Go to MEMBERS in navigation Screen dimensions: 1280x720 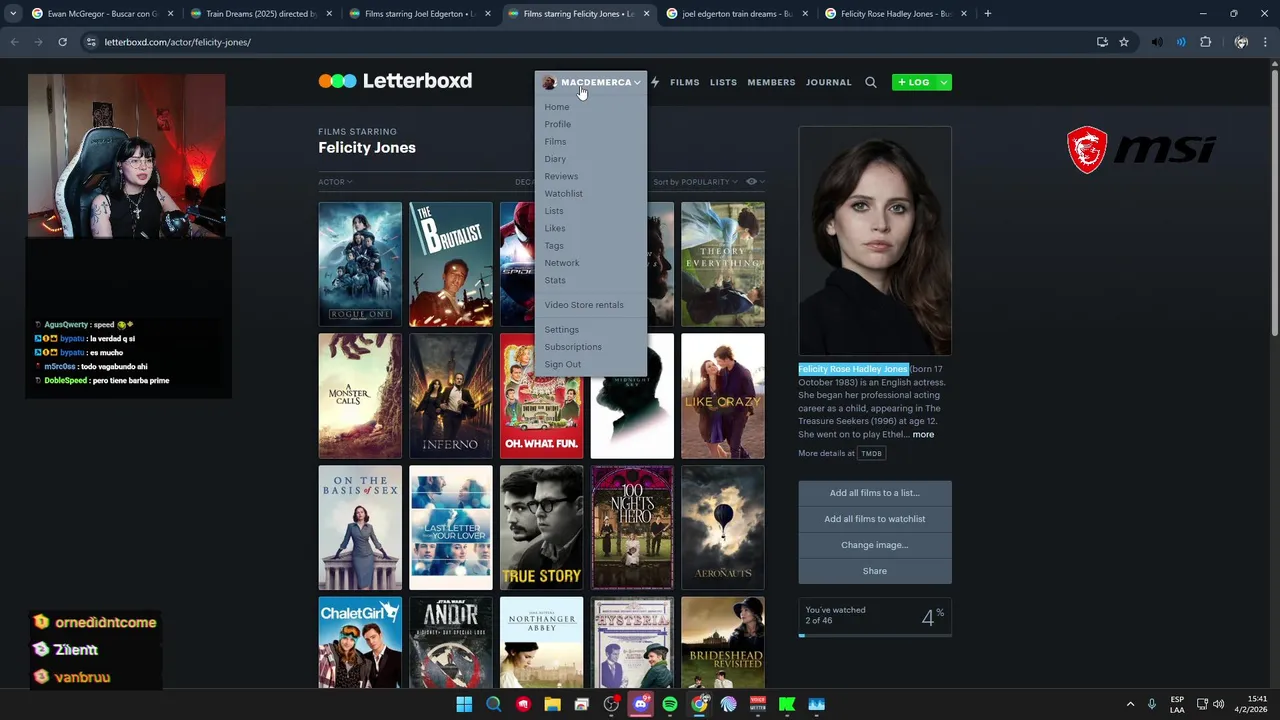[x=771, y=82]
